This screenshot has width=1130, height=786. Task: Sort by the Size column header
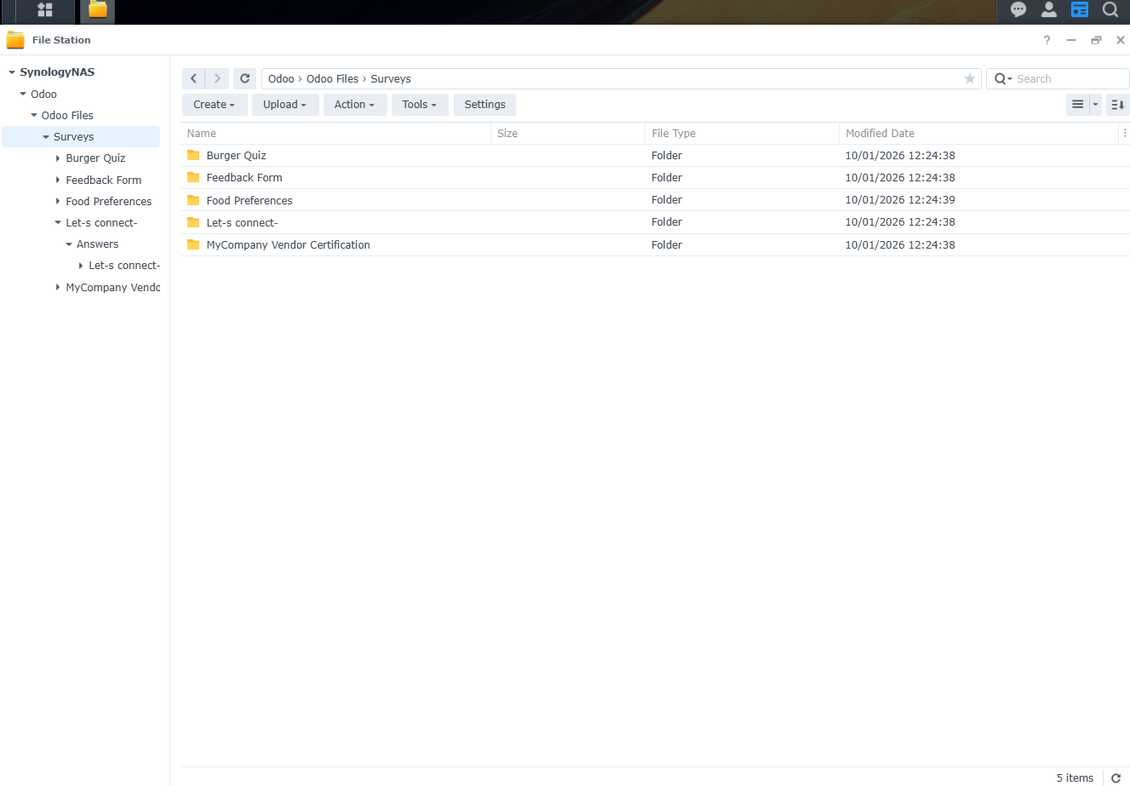[x=568, y=133]
